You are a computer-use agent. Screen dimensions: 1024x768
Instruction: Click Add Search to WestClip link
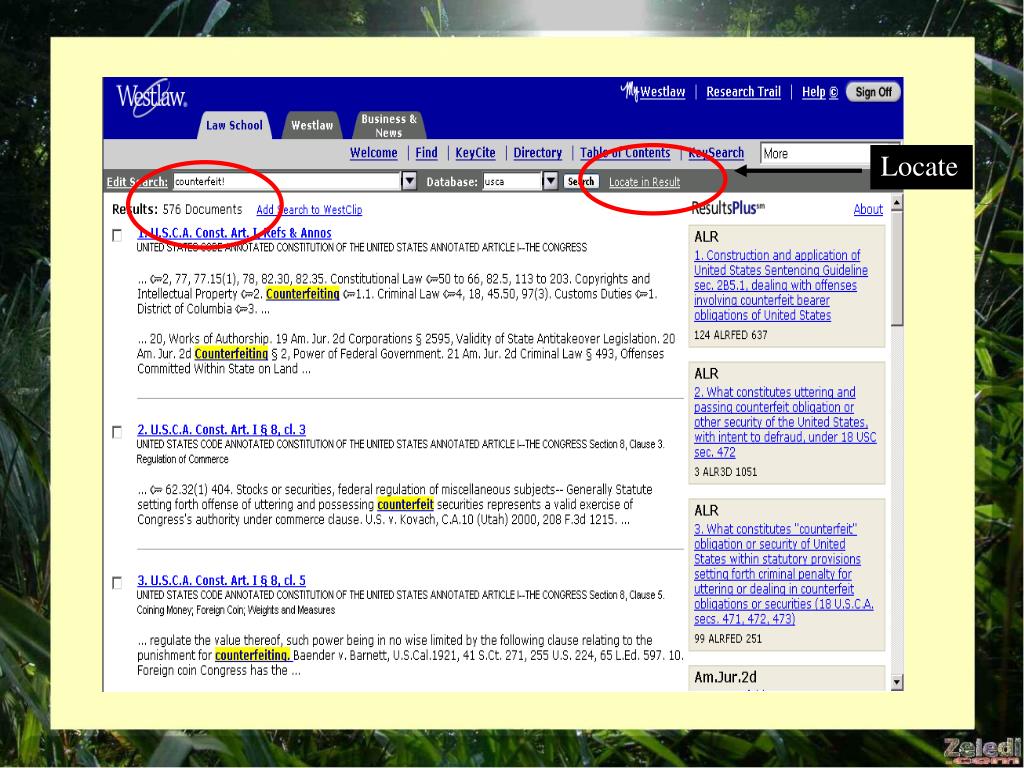click(309, 210)
